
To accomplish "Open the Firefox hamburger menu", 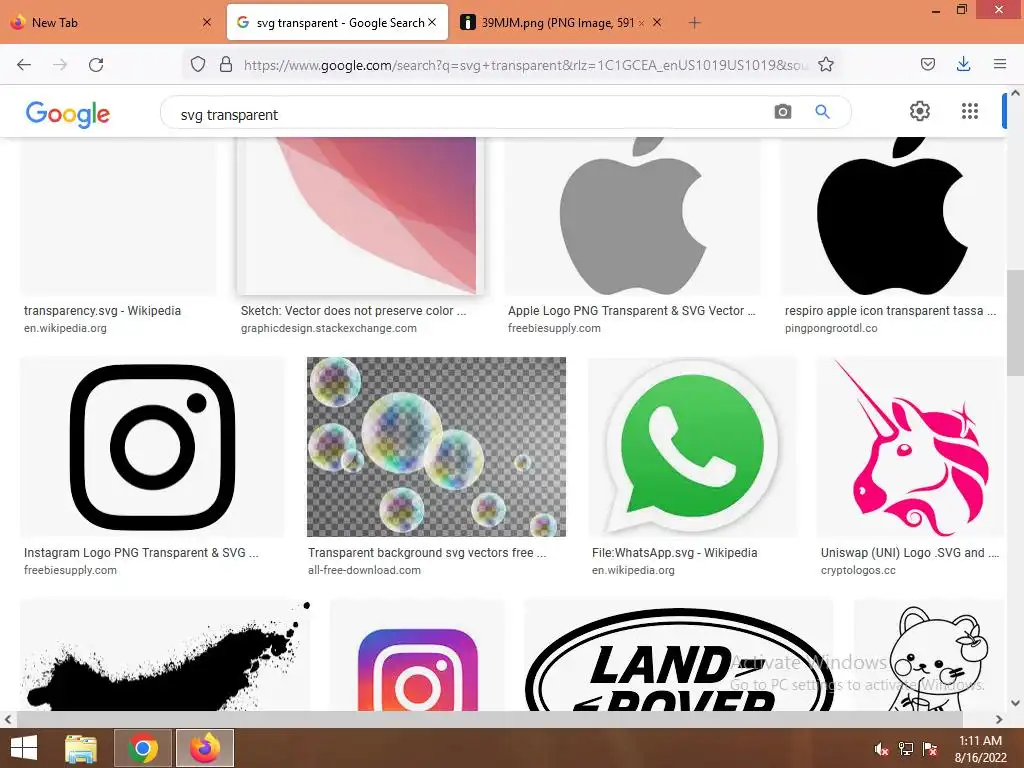I will coord(999,64).
